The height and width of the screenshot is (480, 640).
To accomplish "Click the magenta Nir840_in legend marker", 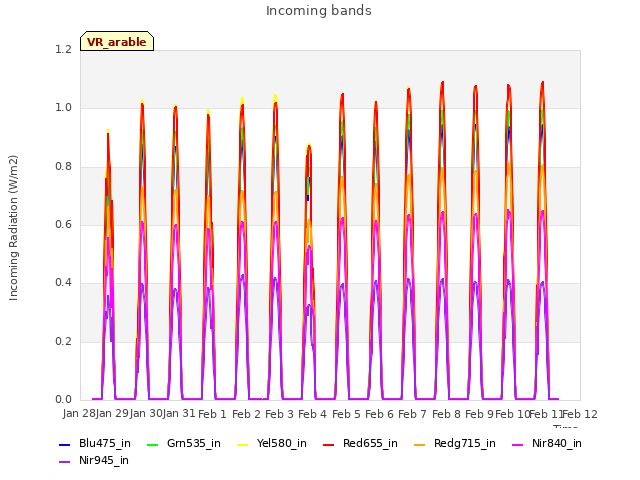I will pos(518,444).
